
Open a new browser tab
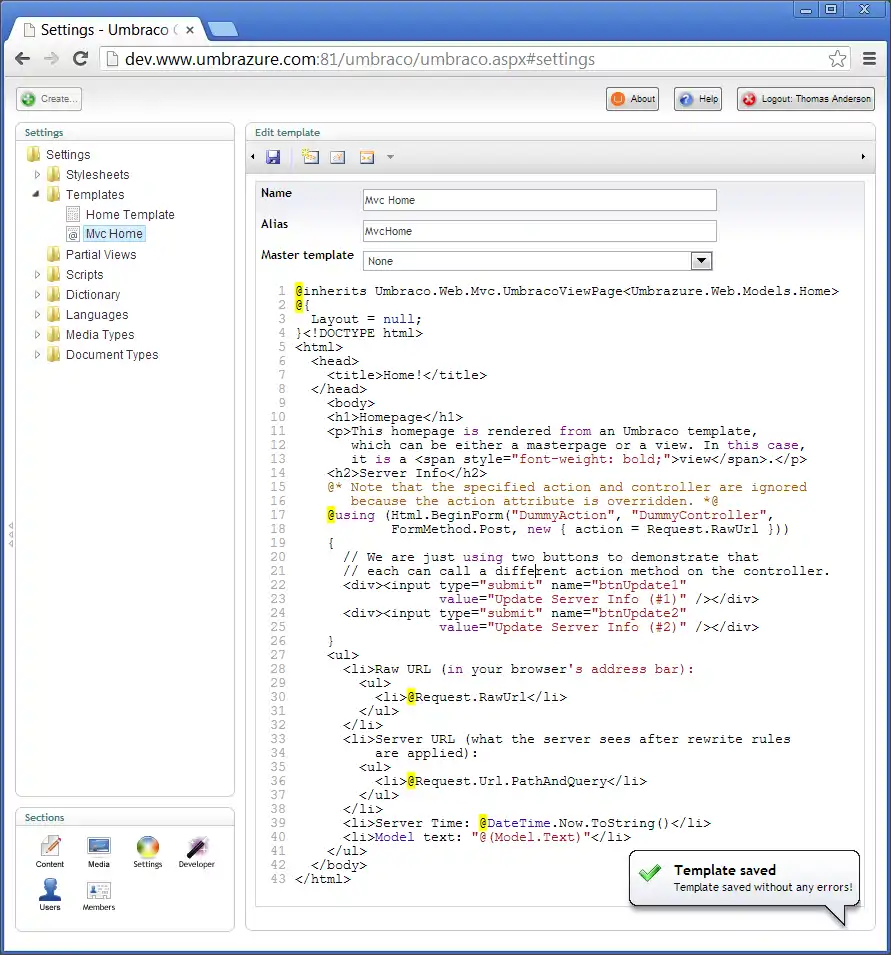222,29
